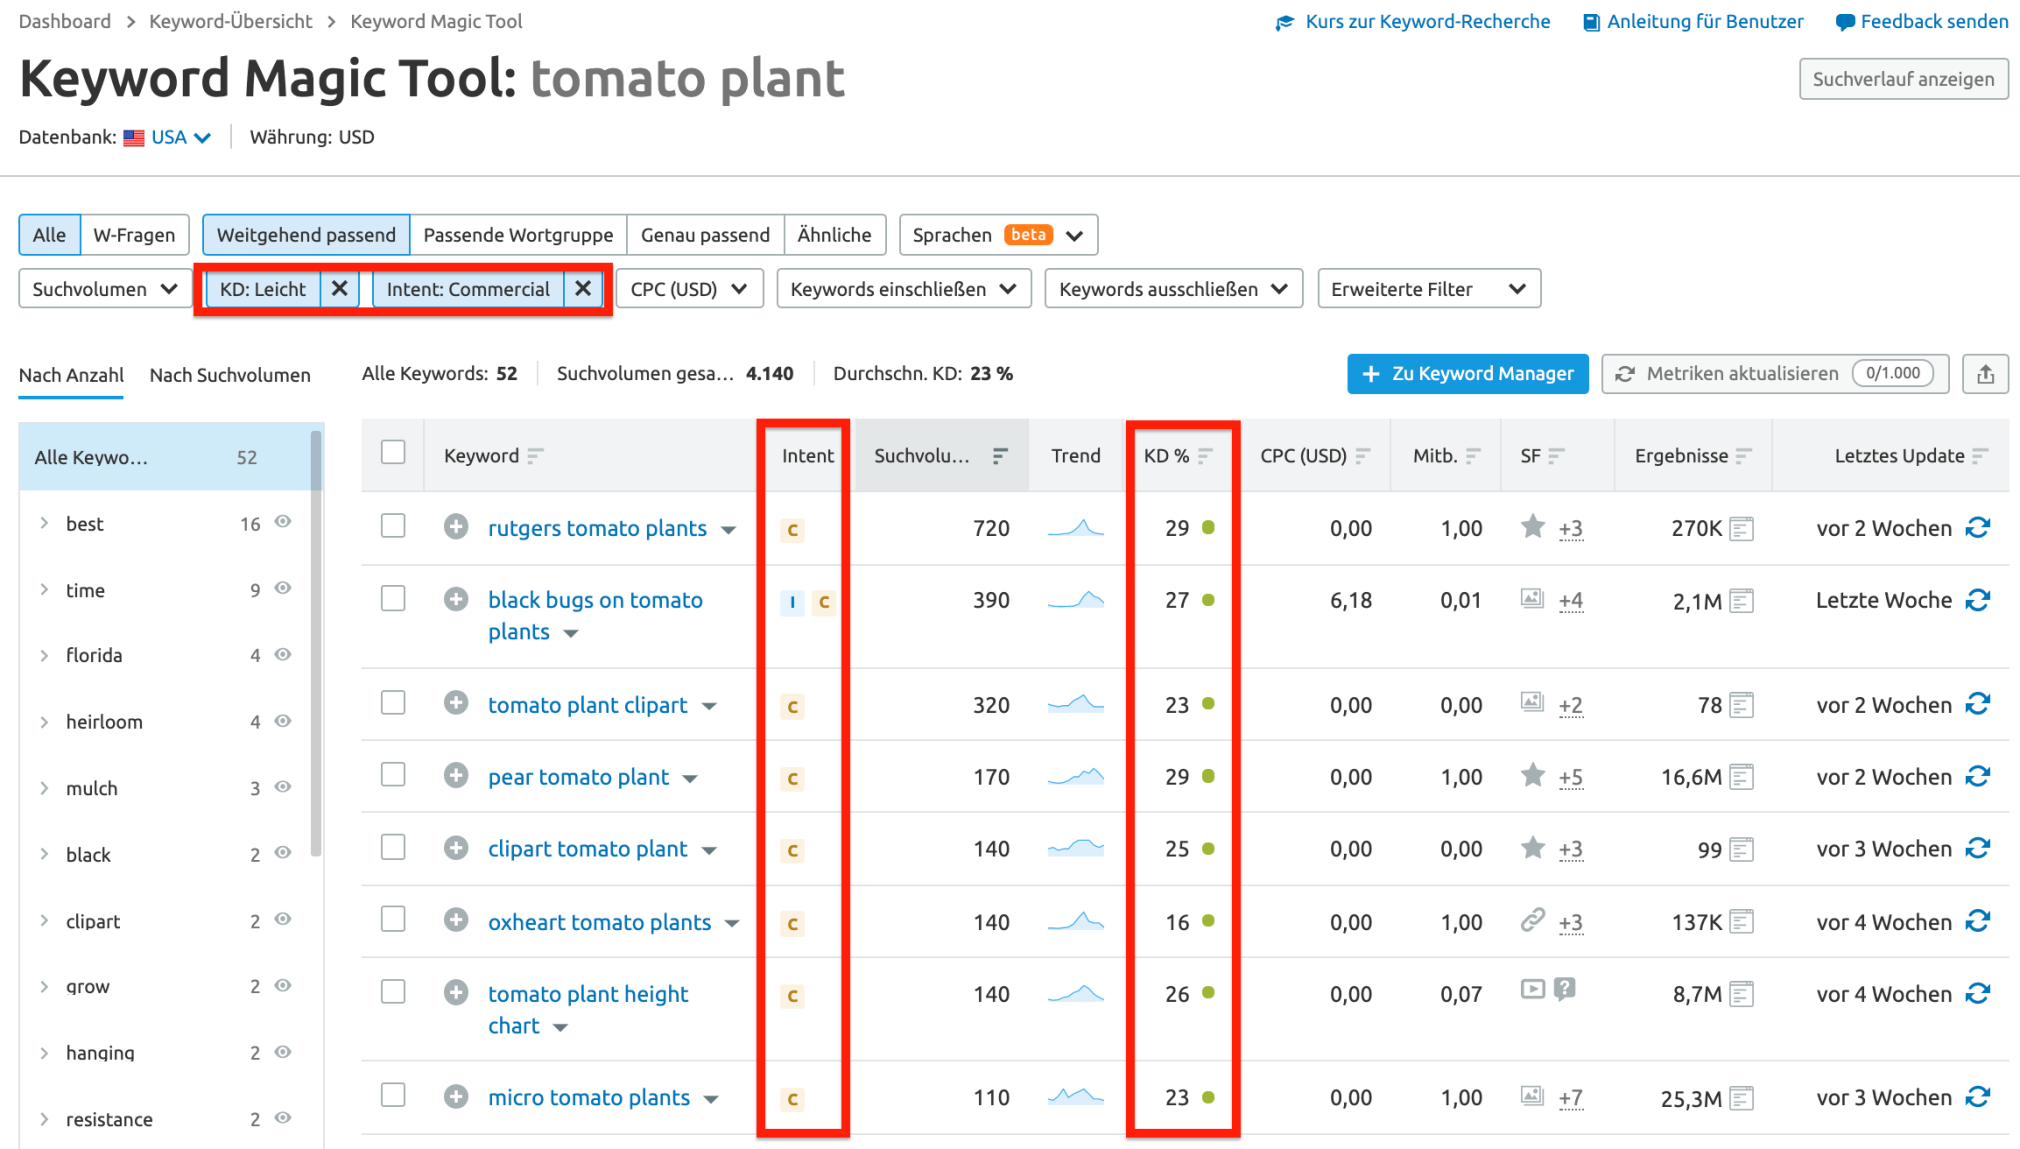Refresh metrics for pear tomato plant row

click(x=1978, y=776)
